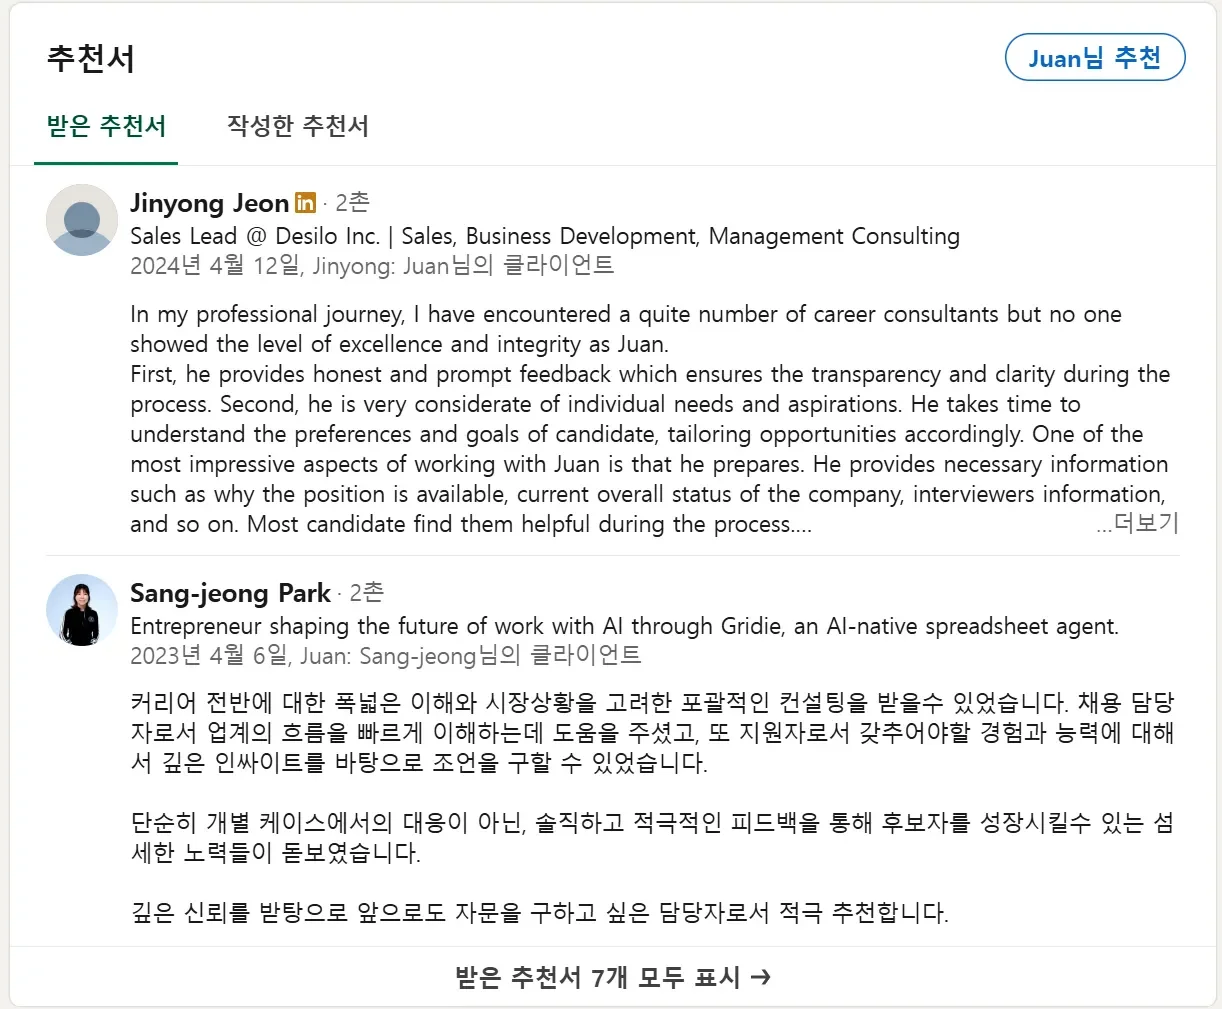Open the Jinyong Jeon name link

coord(209,203)
